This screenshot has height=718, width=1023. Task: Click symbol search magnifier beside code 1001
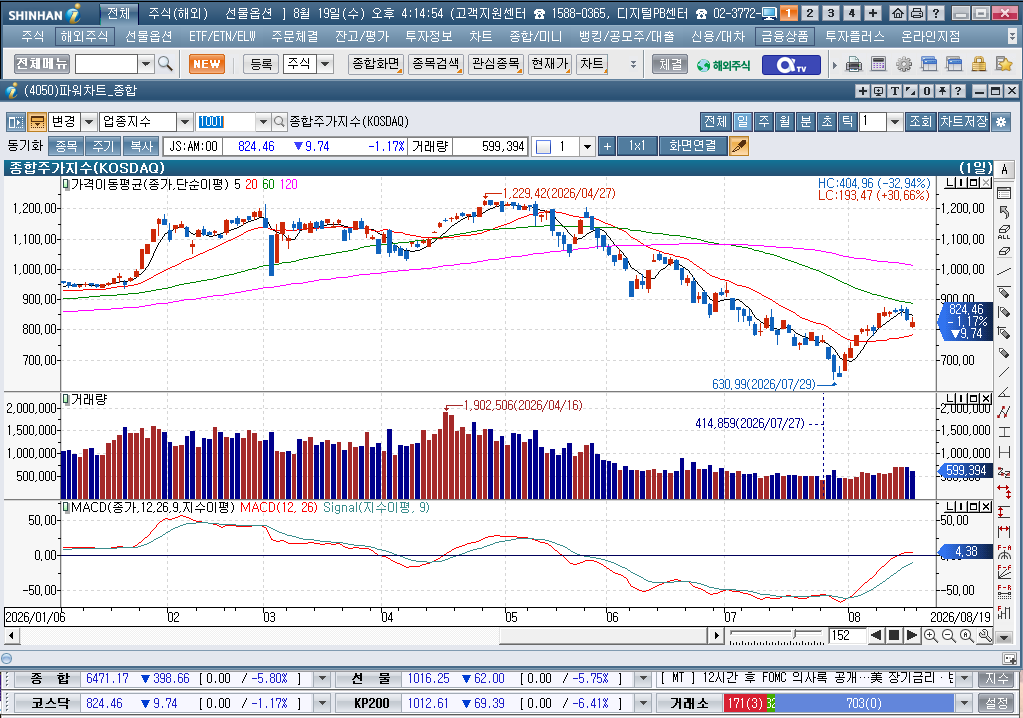[x=279, y=122]
